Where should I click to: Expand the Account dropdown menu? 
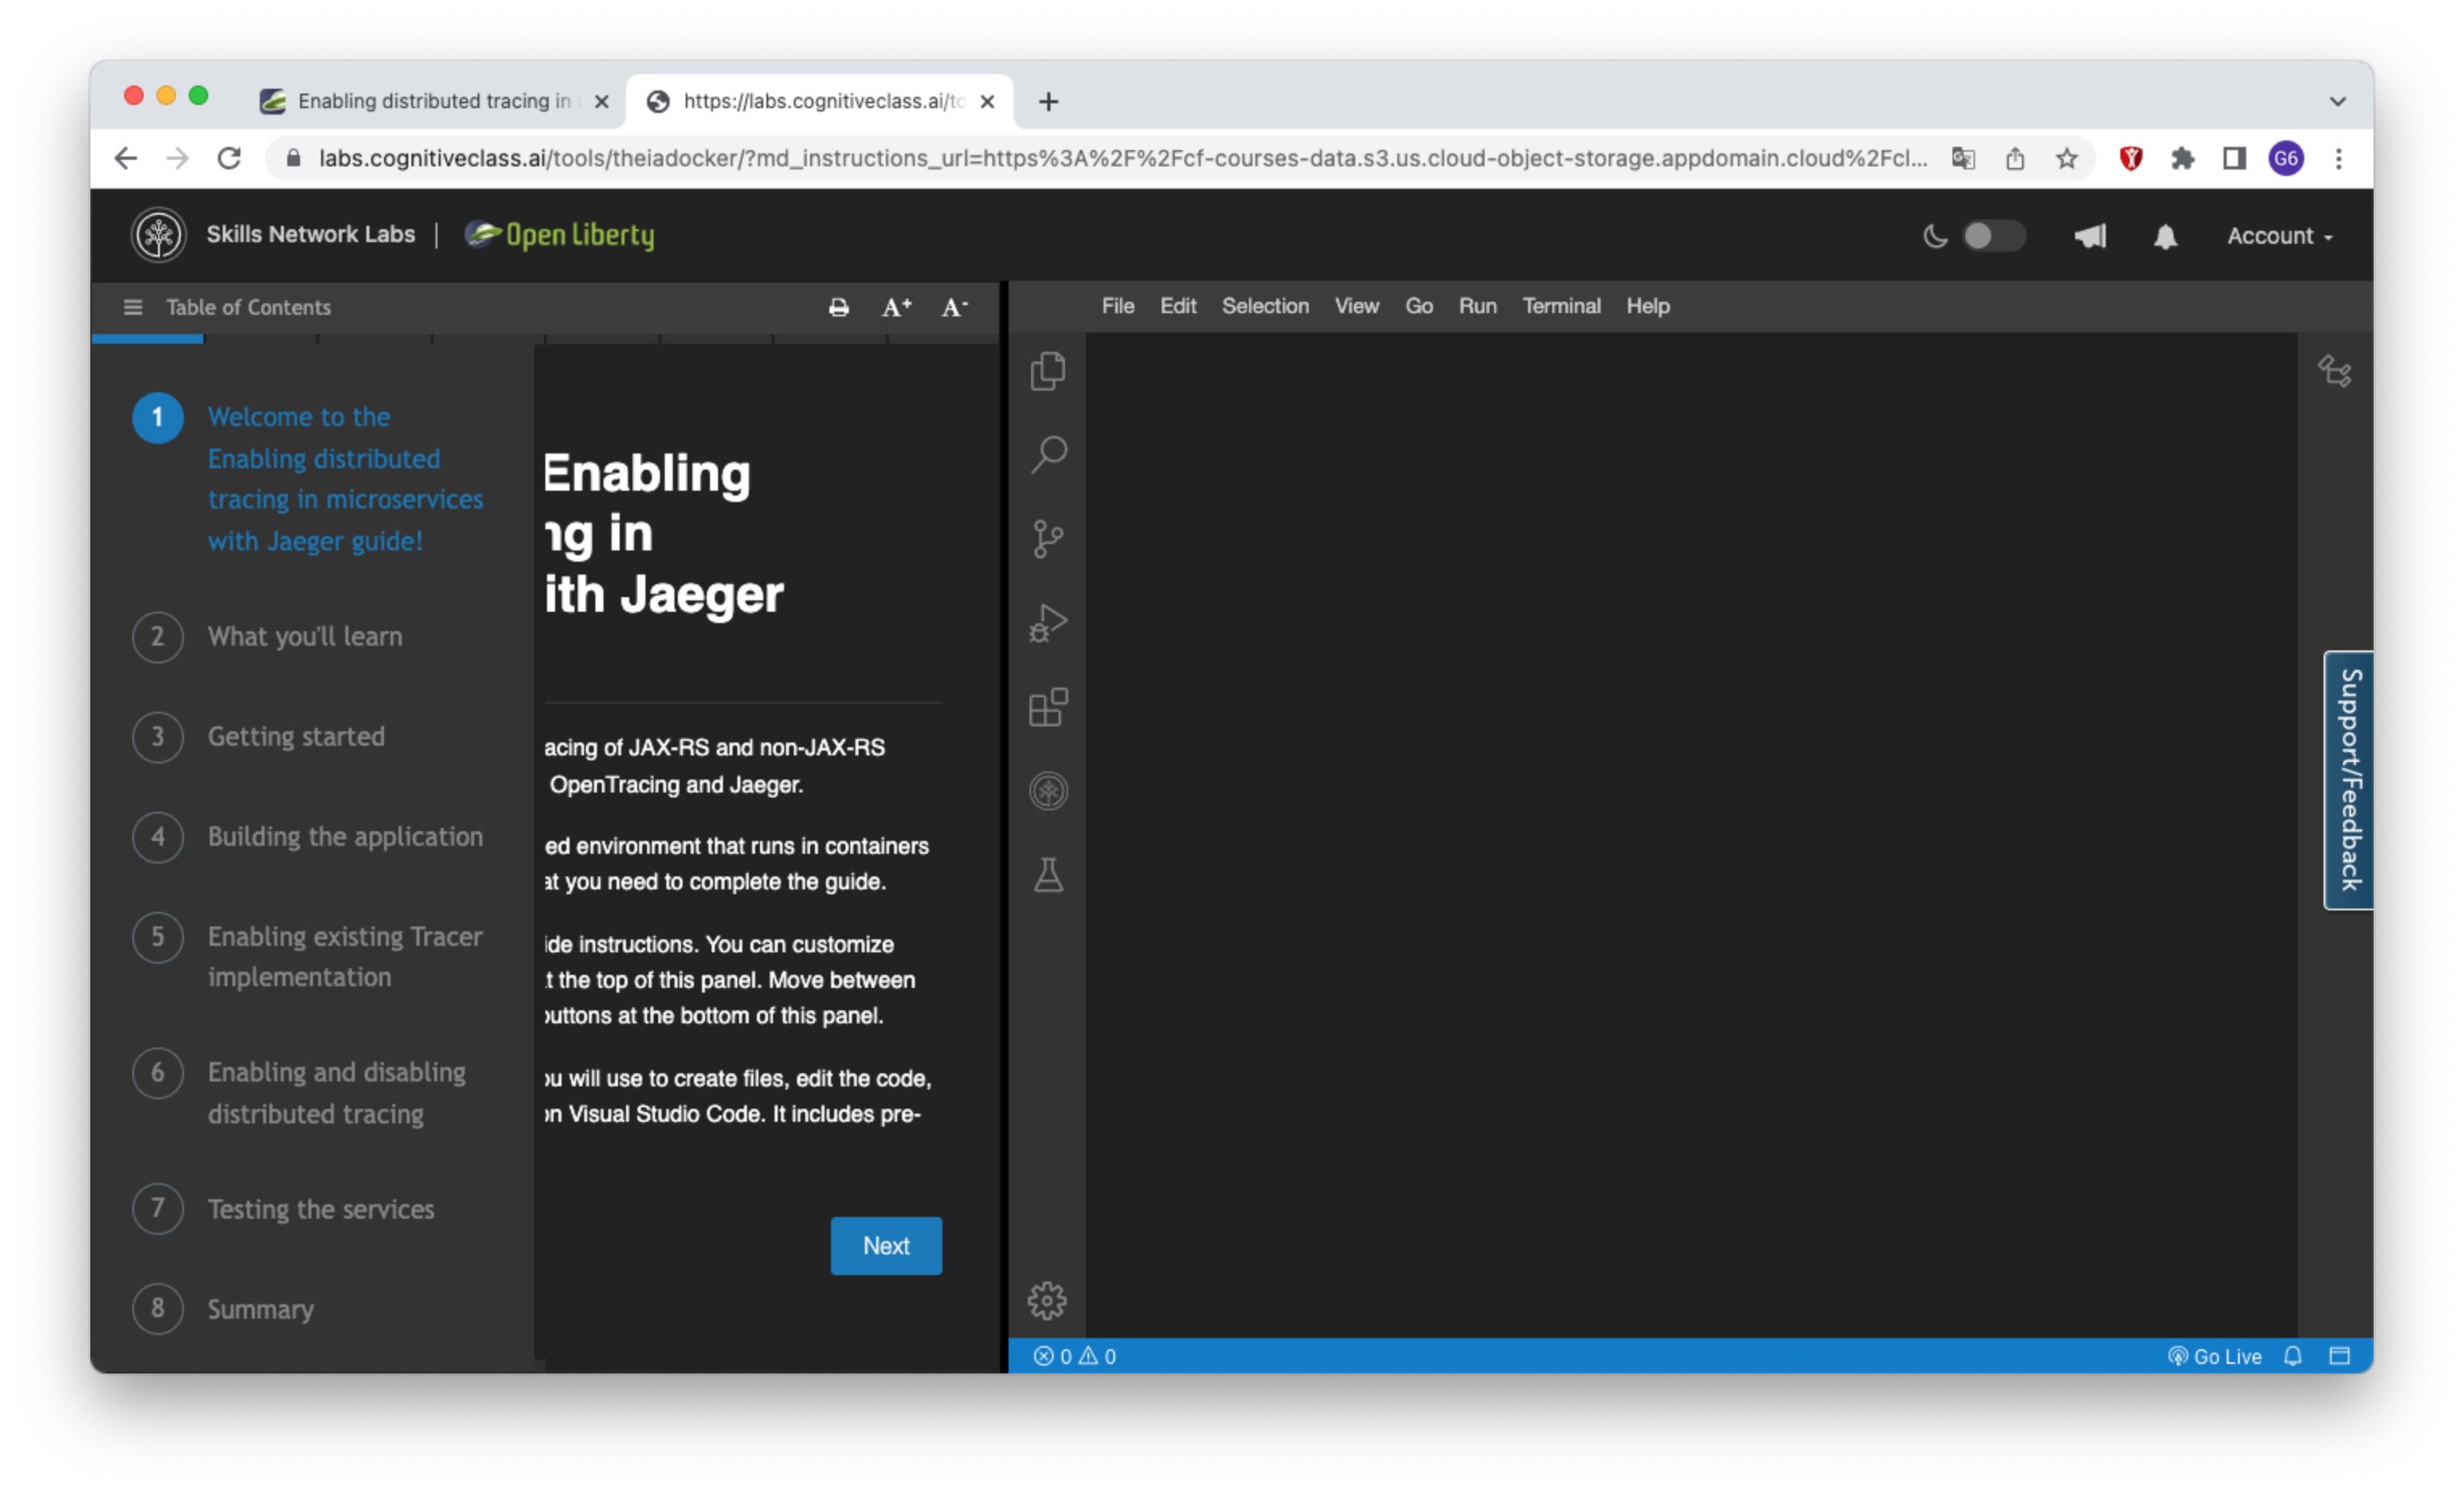click(2278, 234)
